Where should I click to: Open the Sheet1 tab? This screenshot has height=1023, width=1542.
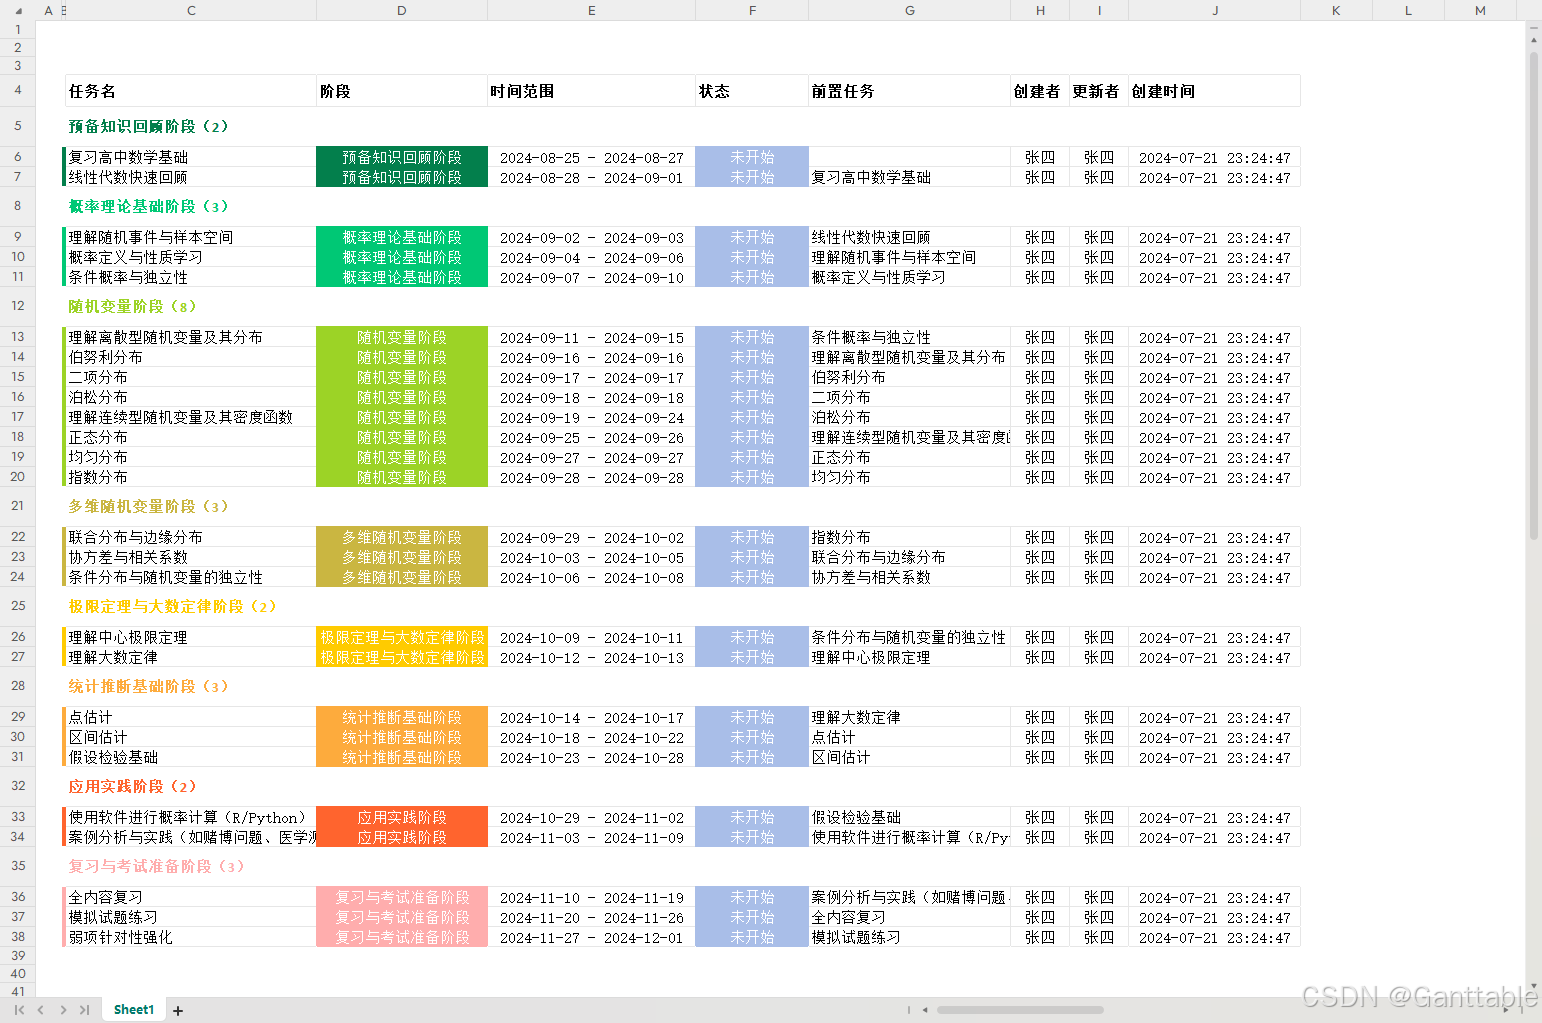(134, 1010)
